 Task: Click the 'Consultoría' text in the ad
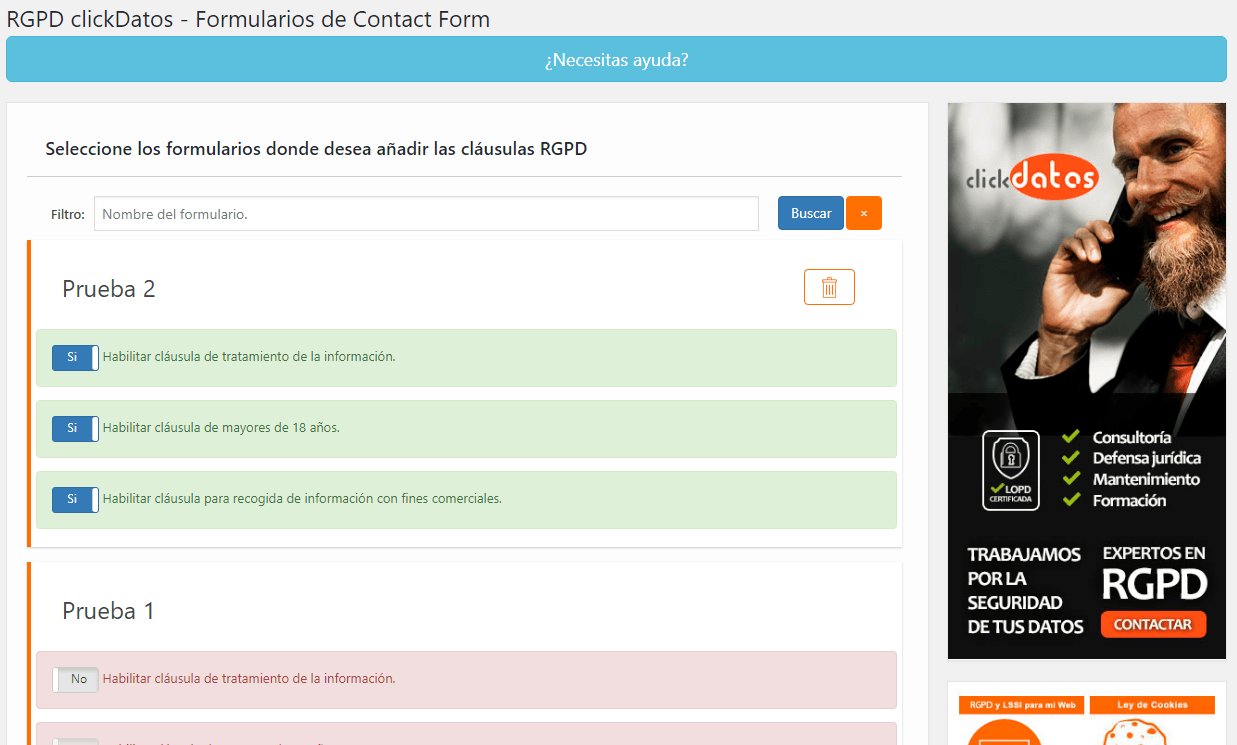coord(1132,437)
